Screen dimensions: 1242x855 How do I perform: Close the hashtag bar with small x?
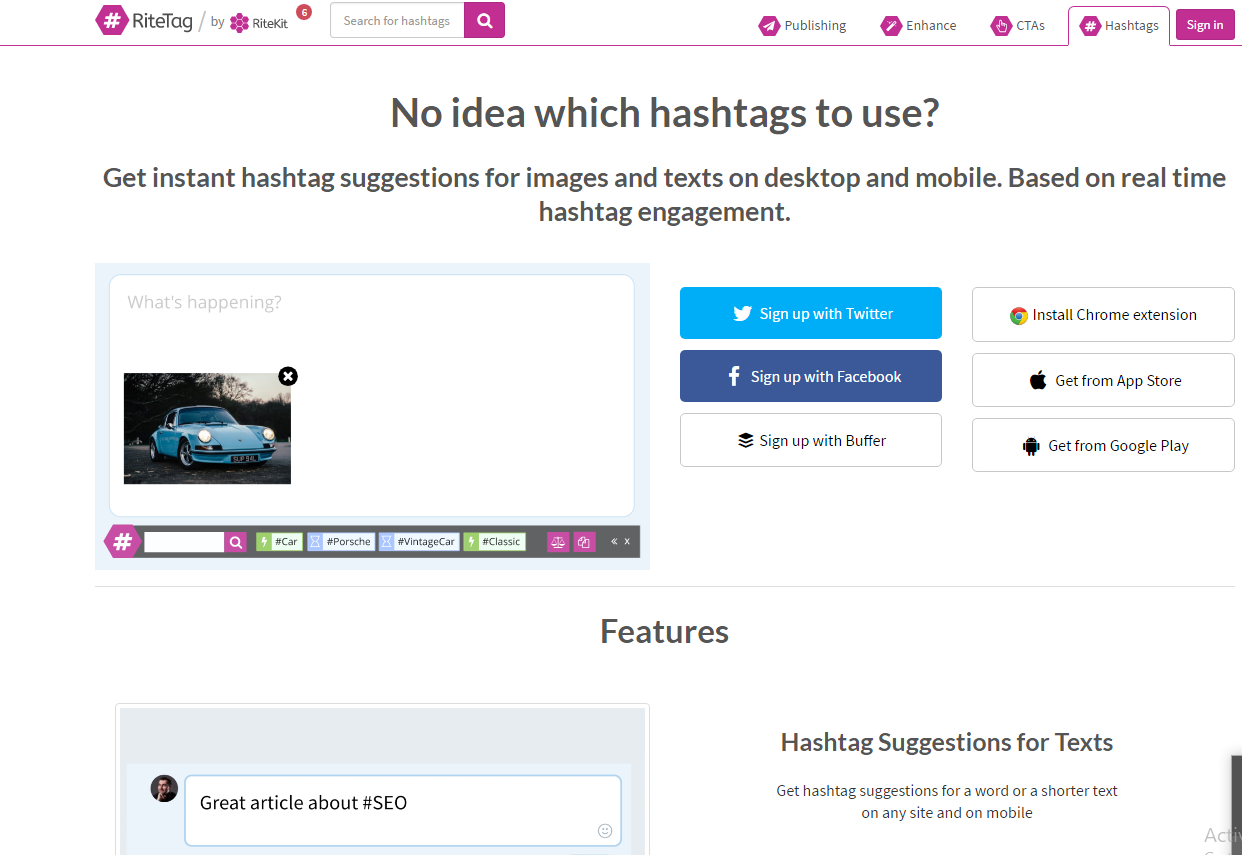[627, 542]
